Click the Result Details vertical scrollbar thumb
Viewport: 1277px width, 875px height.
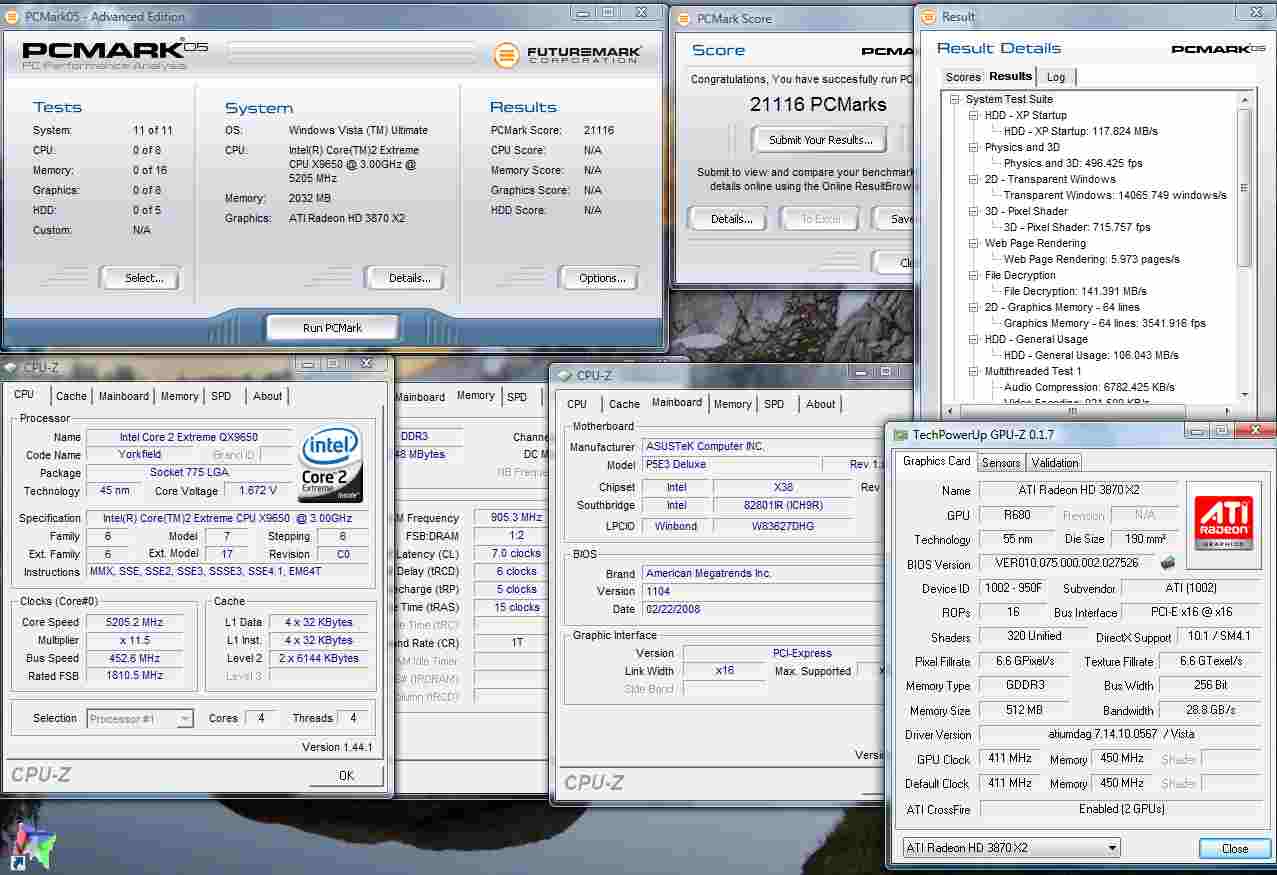point(1245,187)
